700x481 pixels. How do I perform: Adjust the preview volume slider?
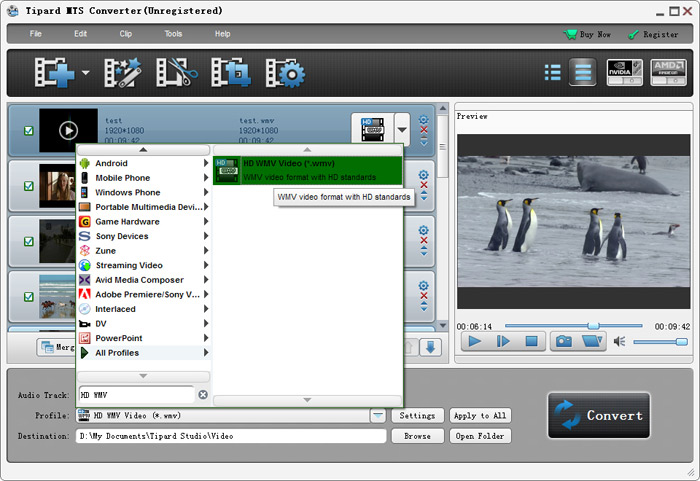click(660, 342)
